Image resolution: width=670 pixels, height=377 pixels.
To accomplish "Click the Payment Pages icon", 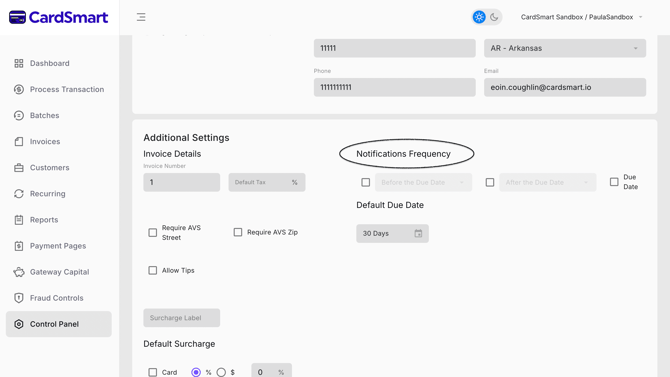I will 19,246.
